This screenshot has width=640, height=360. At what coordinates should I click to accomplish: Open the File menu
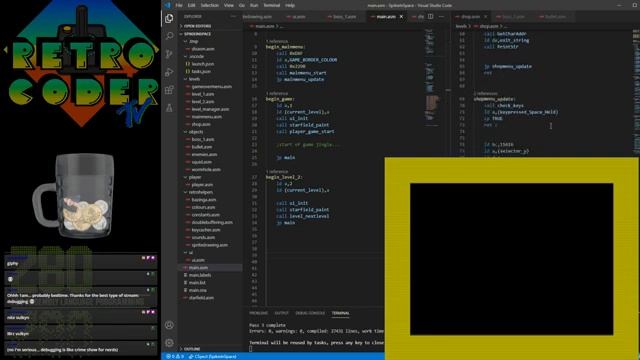[179, 5]
